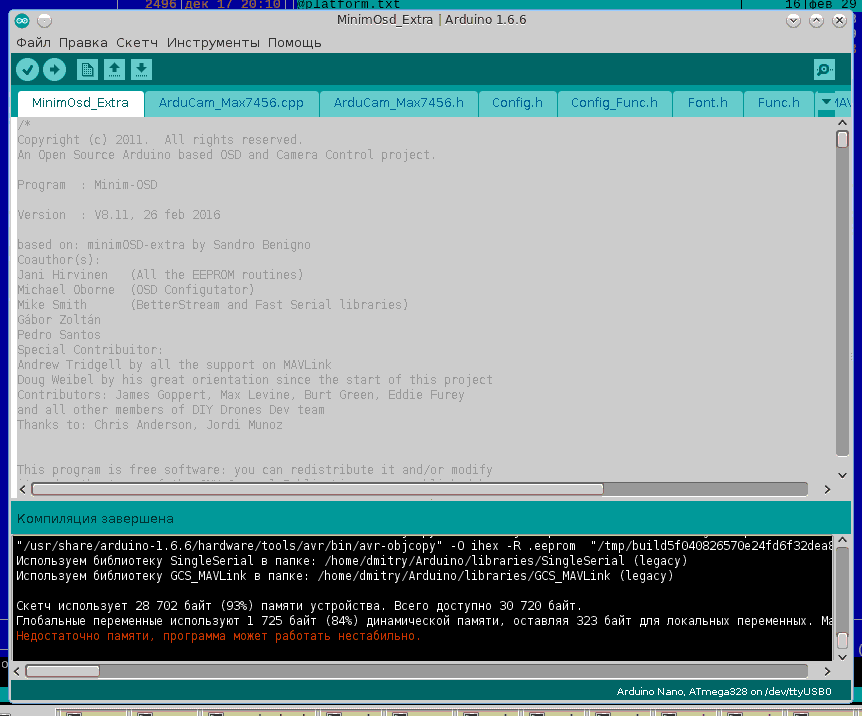Click the Upload arrow icon
Screen dimensions: 862x716
[54, 69]
